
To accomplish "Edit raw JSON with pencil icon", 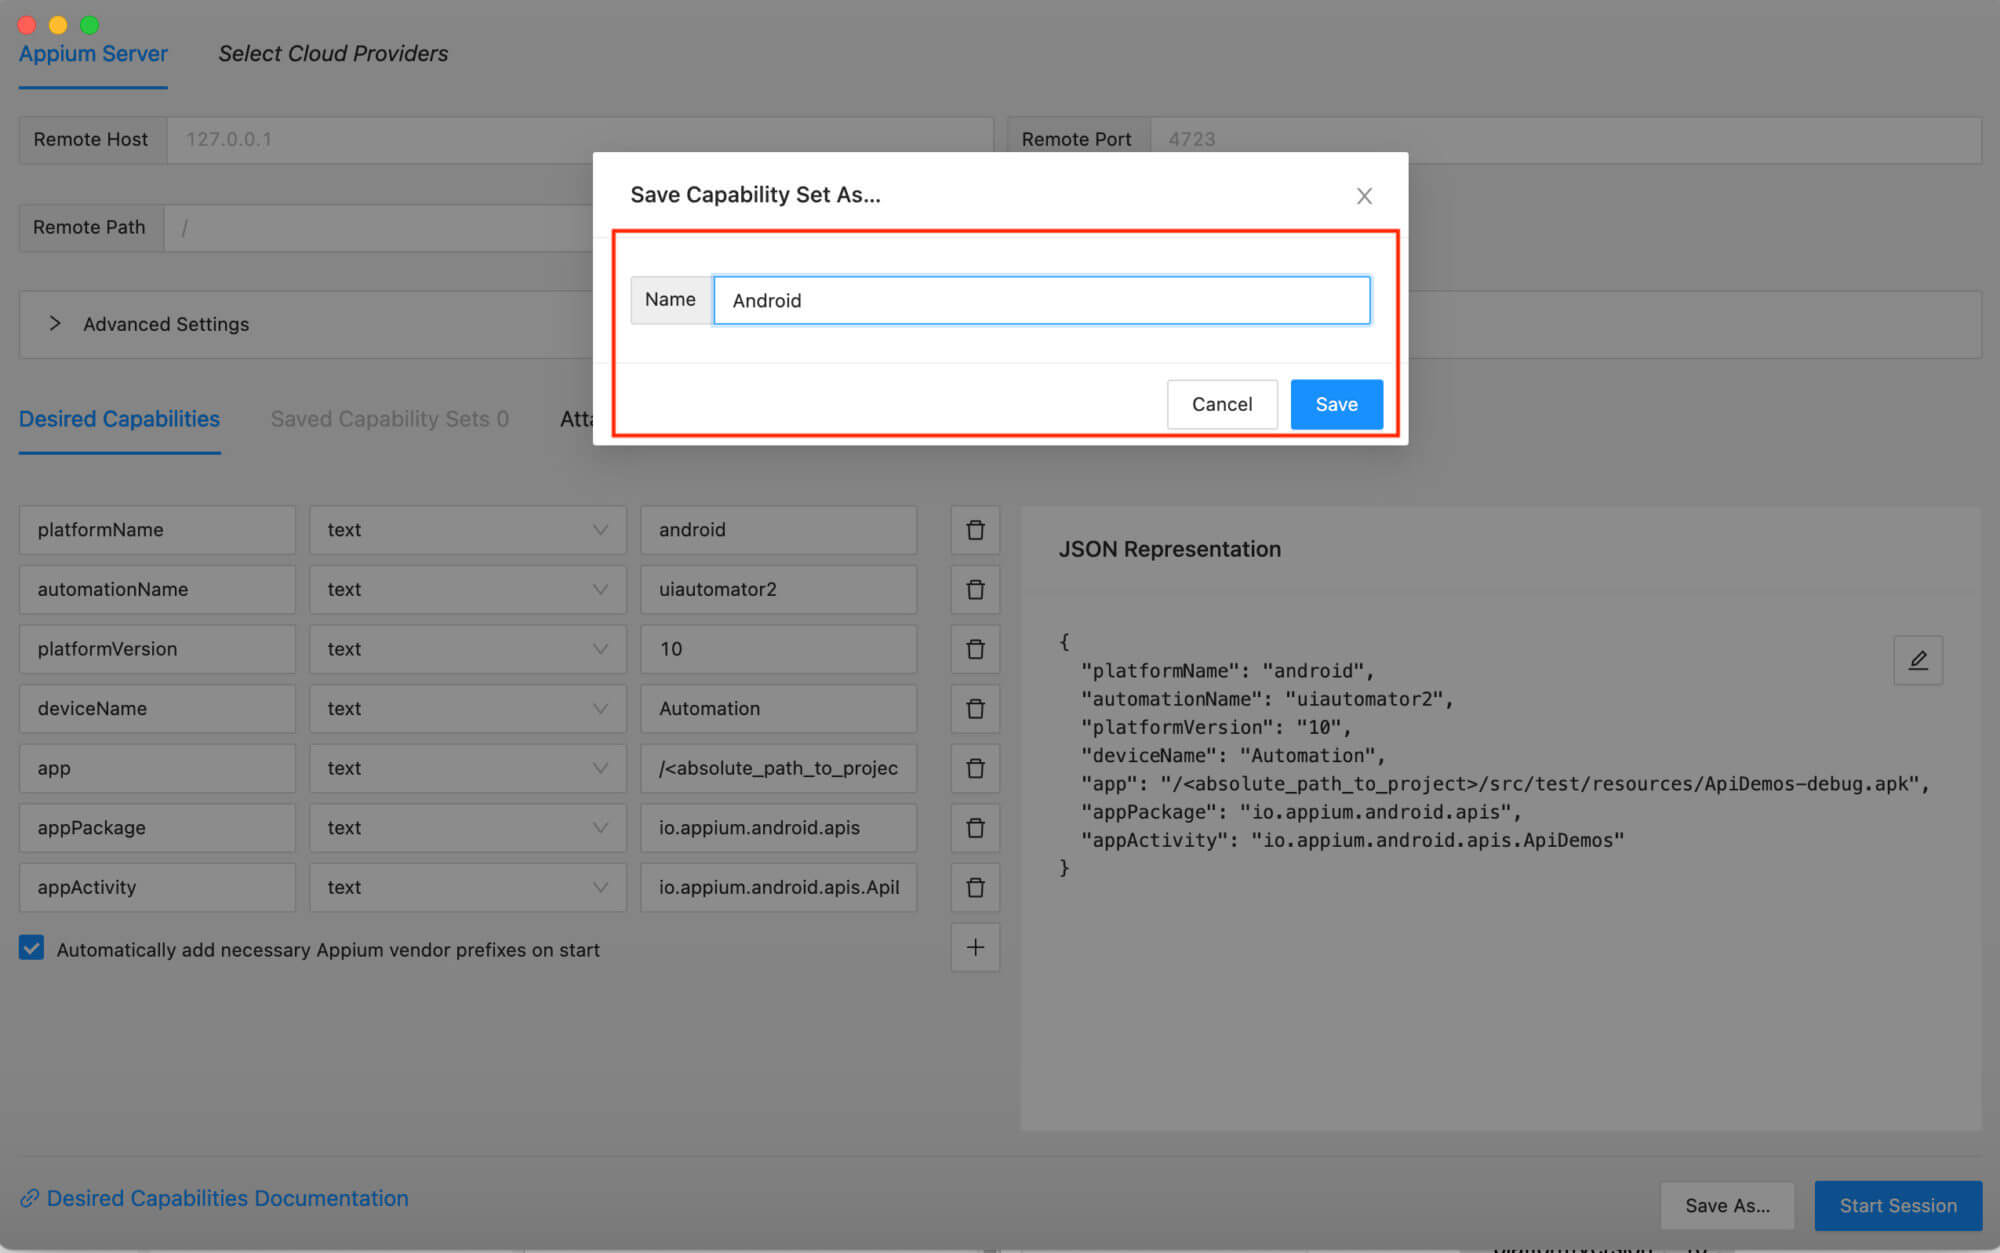I will 1917,660.
